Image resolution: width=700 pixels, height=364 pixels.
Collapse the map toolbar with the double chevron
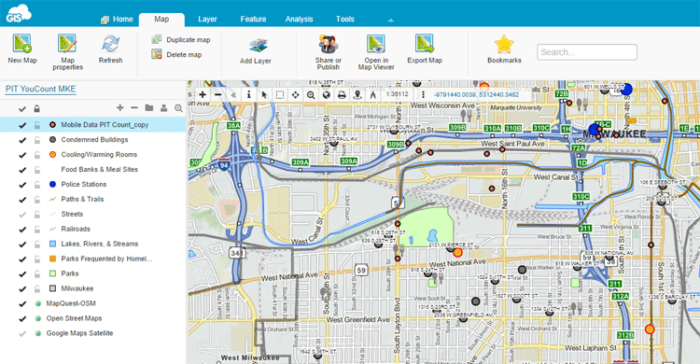coord(233,95)
